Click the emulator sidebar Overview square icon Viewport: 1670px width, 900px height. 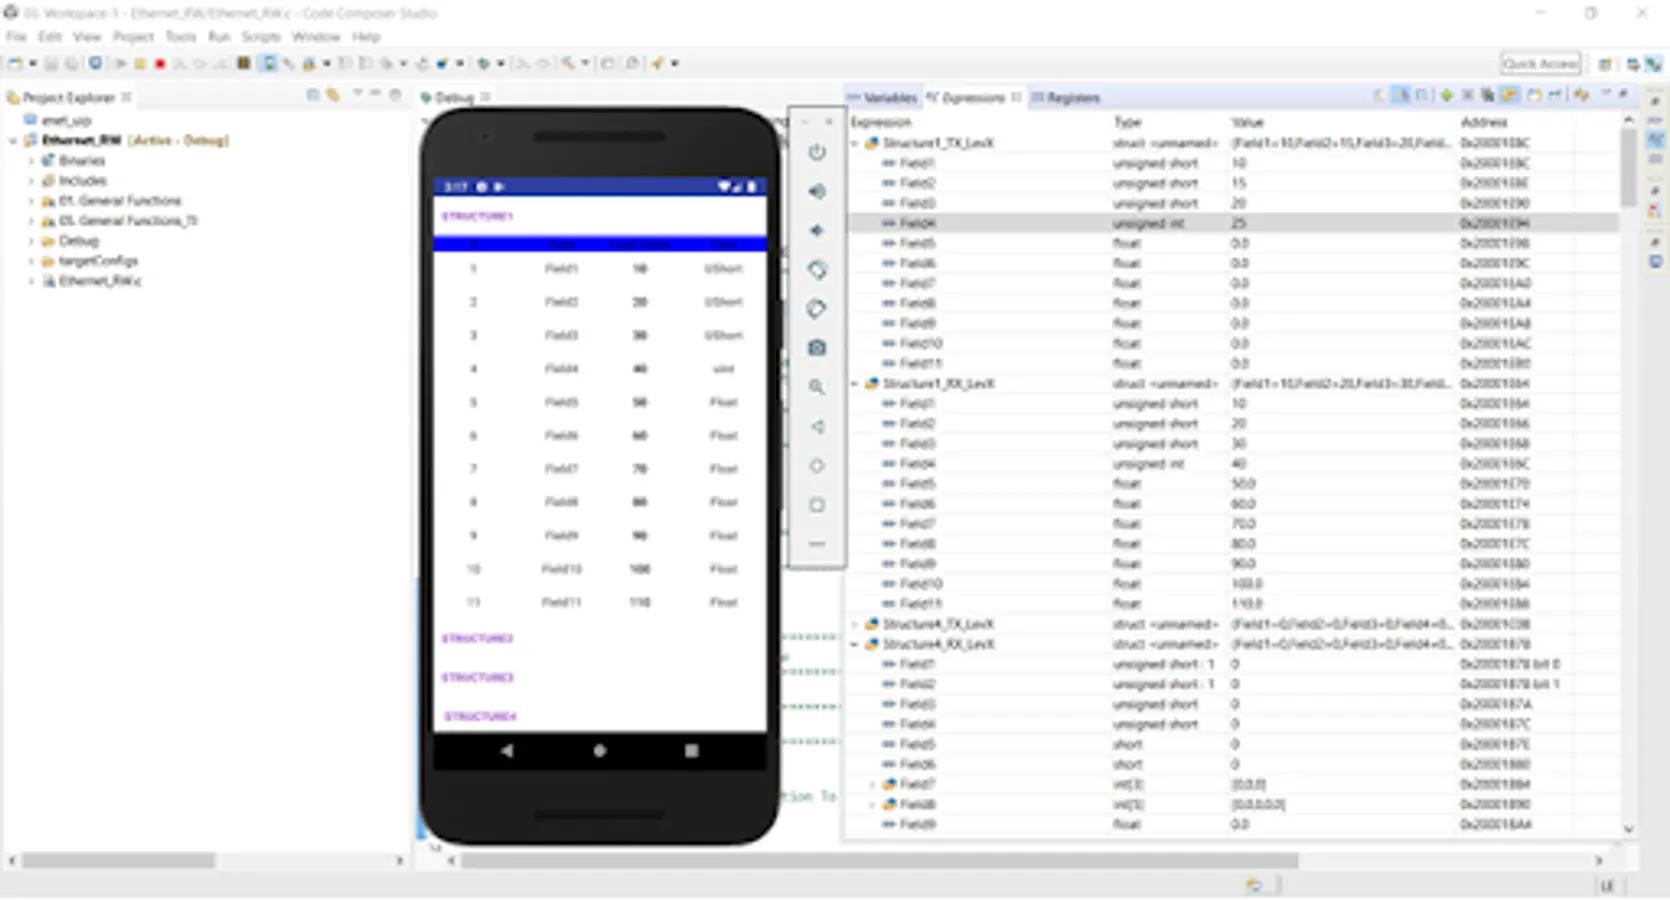817,505
